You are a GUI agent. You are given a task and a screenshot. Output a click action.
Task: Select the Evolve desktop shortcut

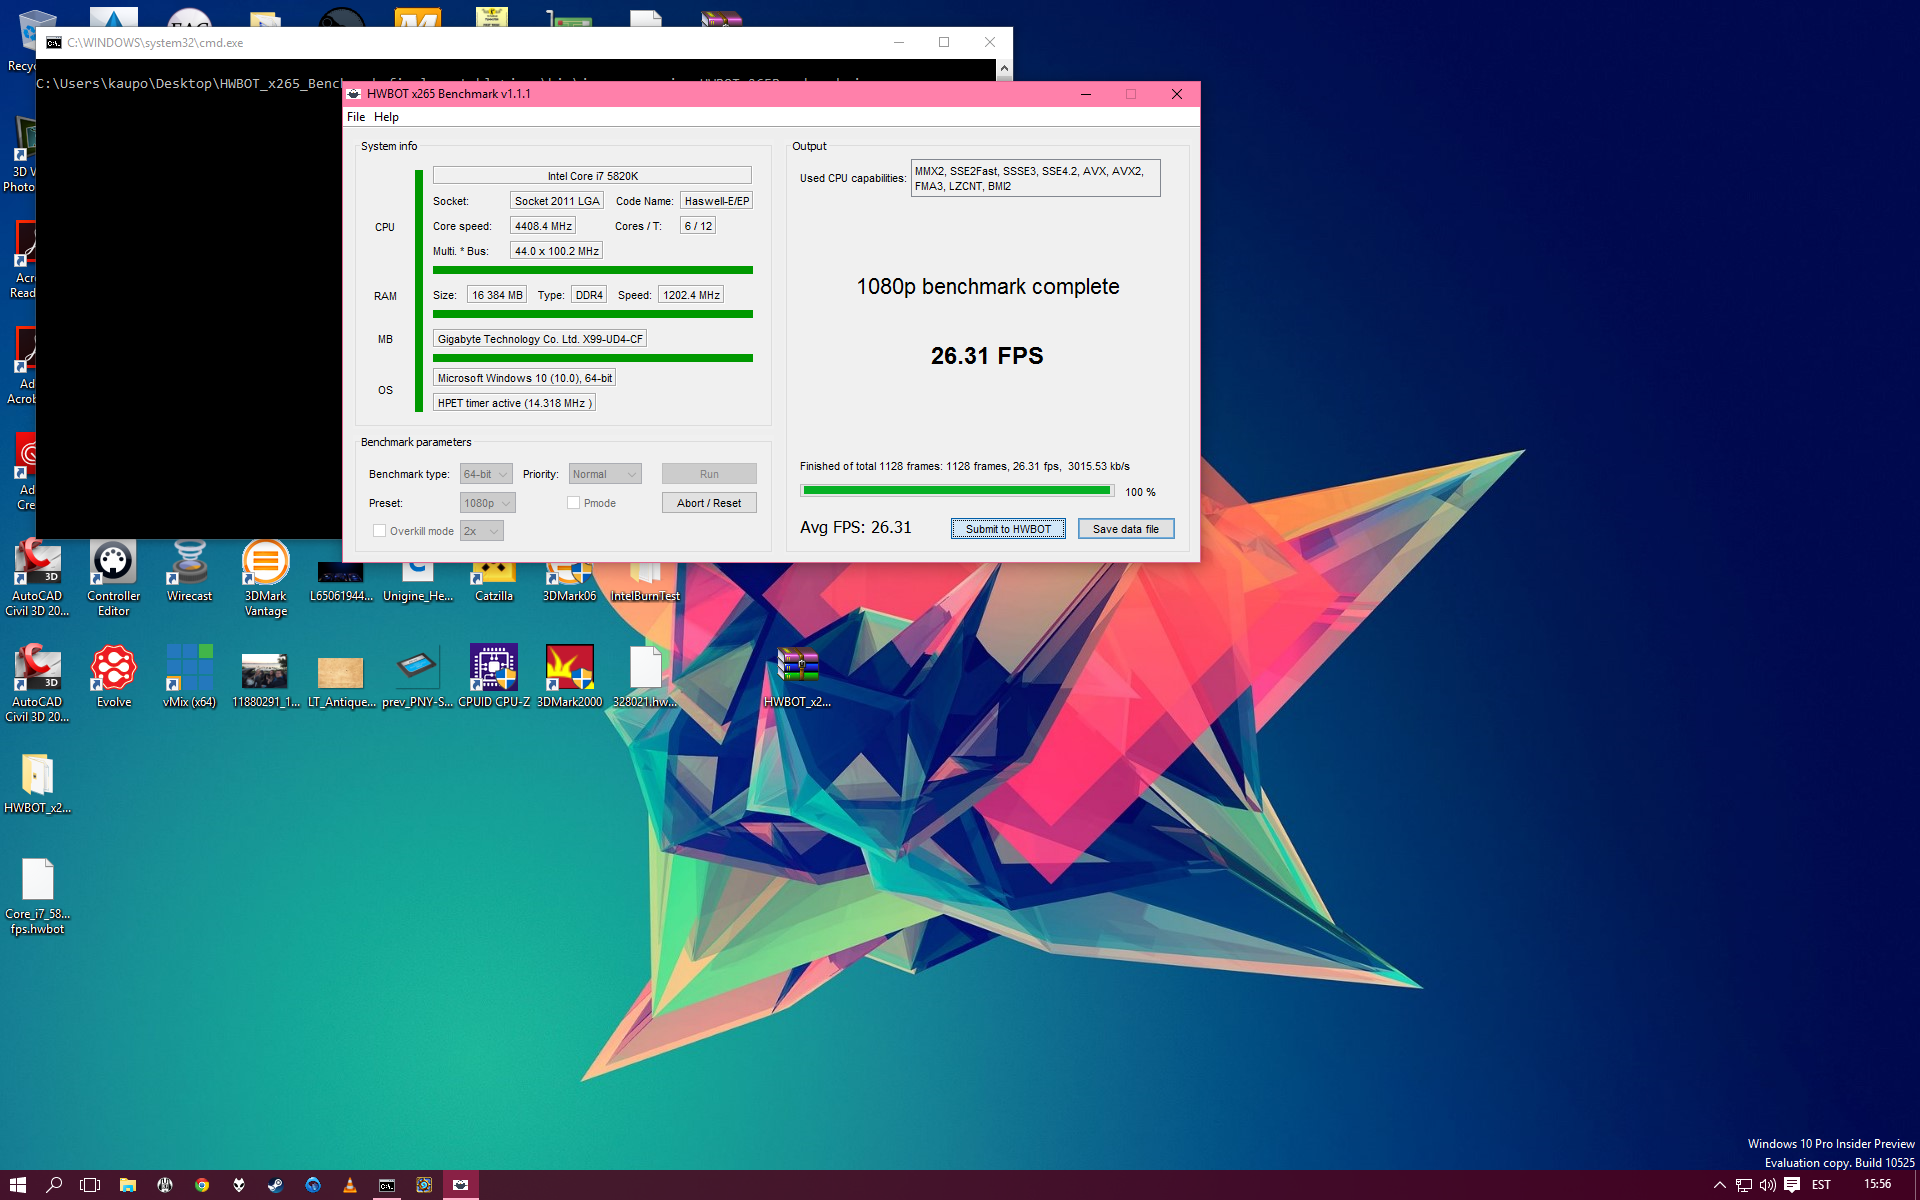(113, 677)
